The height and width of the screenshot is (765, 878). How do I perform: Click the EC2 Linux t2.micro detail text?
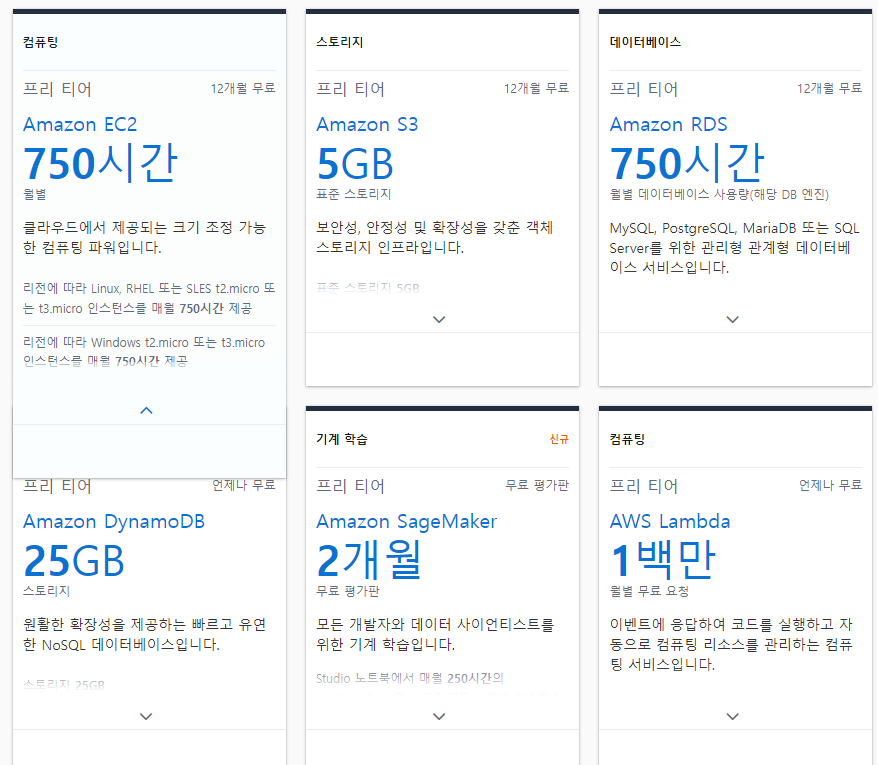tap(149, 298)
